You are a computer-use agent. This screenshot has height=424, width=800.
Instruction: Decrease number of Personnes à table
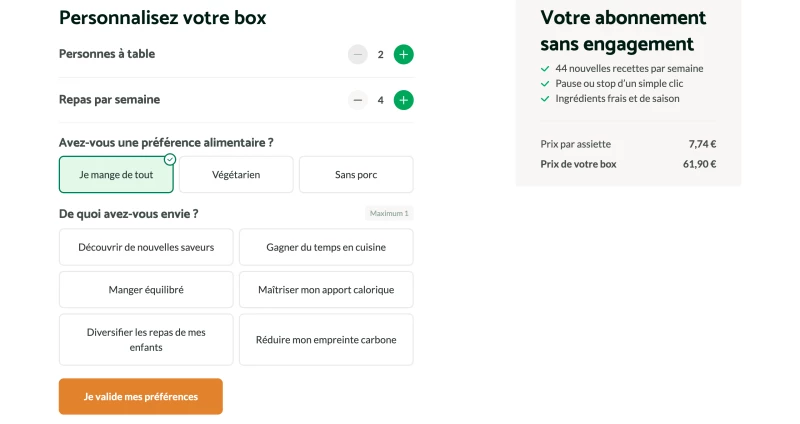pyautogui.click(x=358, y=55)
